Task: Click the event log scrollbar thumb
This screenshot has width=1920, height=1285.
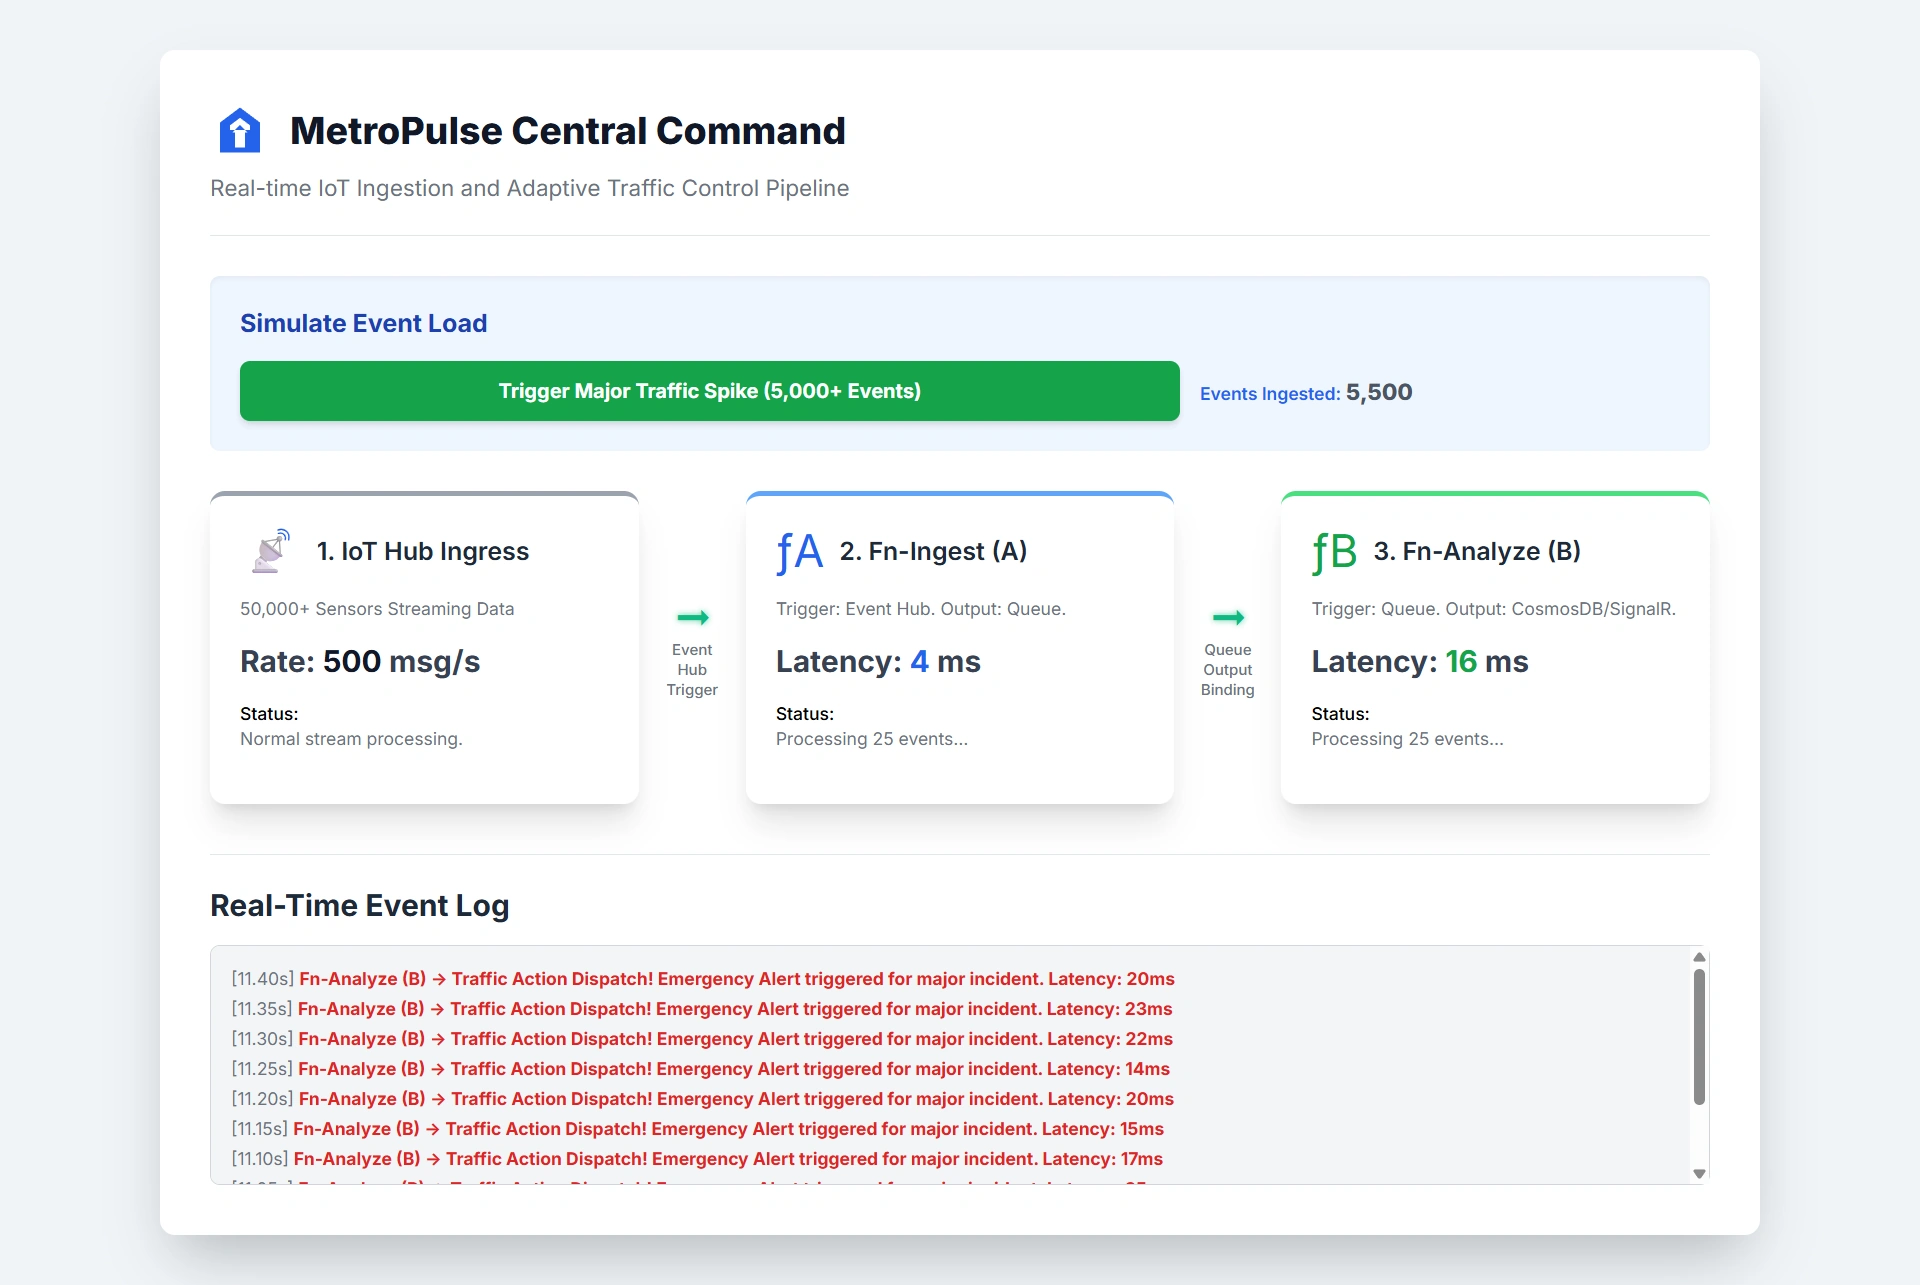Action: click(1699, 1036)
